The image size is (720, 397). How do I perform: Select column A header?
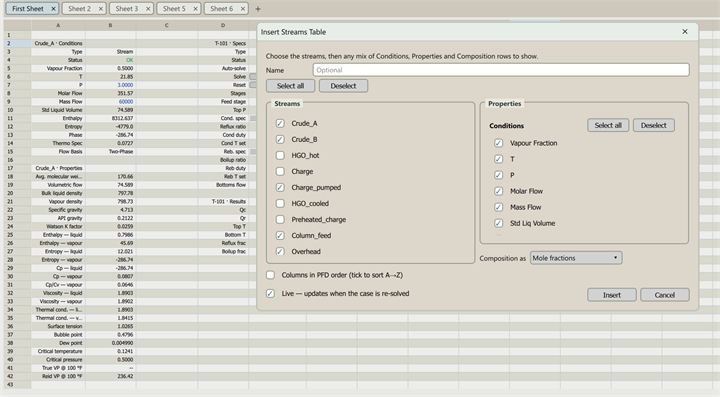click(58, 25)
